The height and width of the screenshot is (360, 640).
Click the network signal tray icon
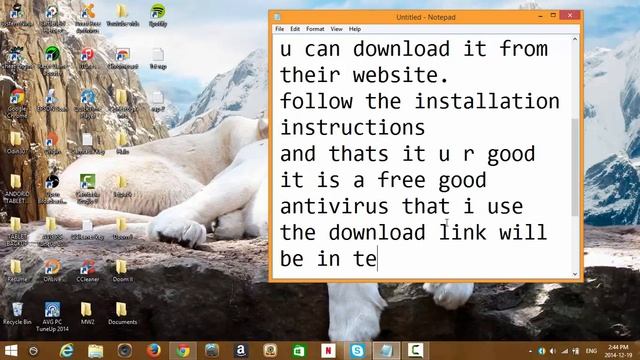click(564, 351)
